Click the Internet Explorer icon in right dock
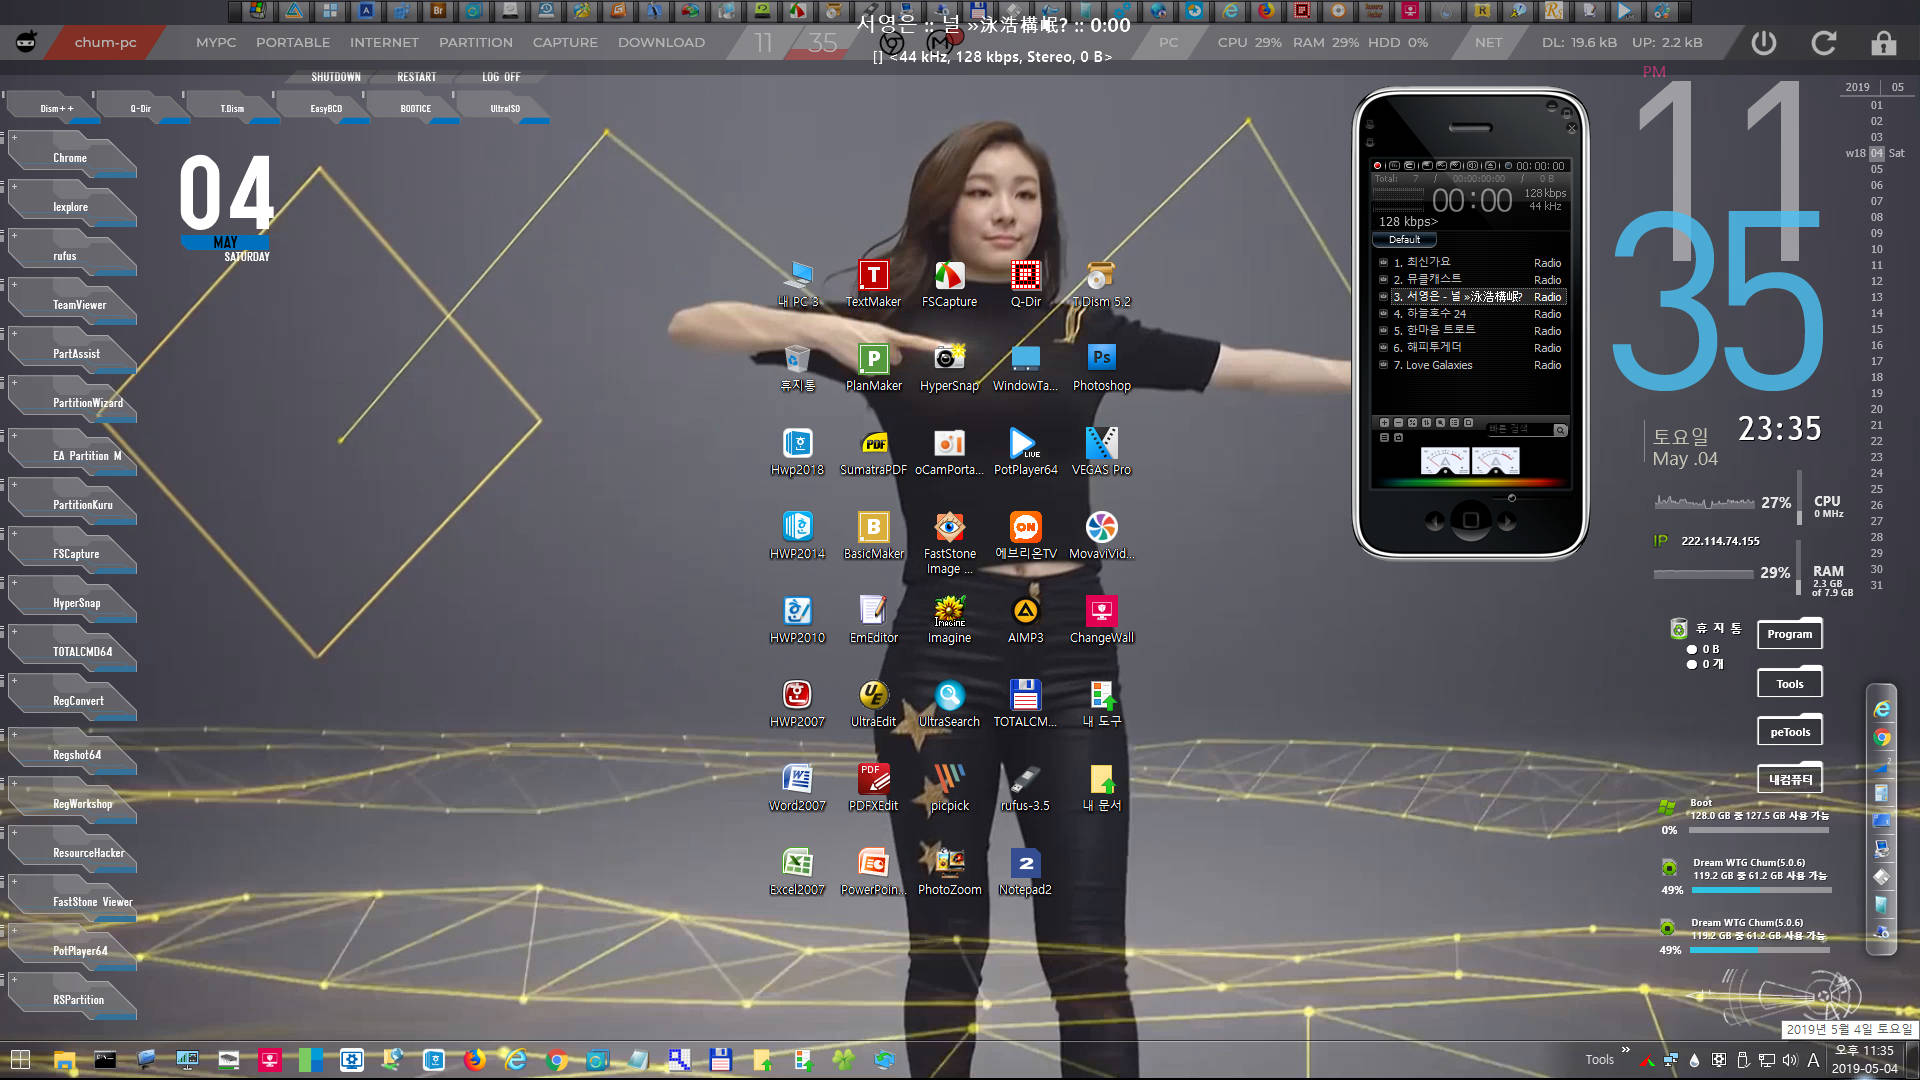1920x1080 pixels. [x=1881, y=709]
